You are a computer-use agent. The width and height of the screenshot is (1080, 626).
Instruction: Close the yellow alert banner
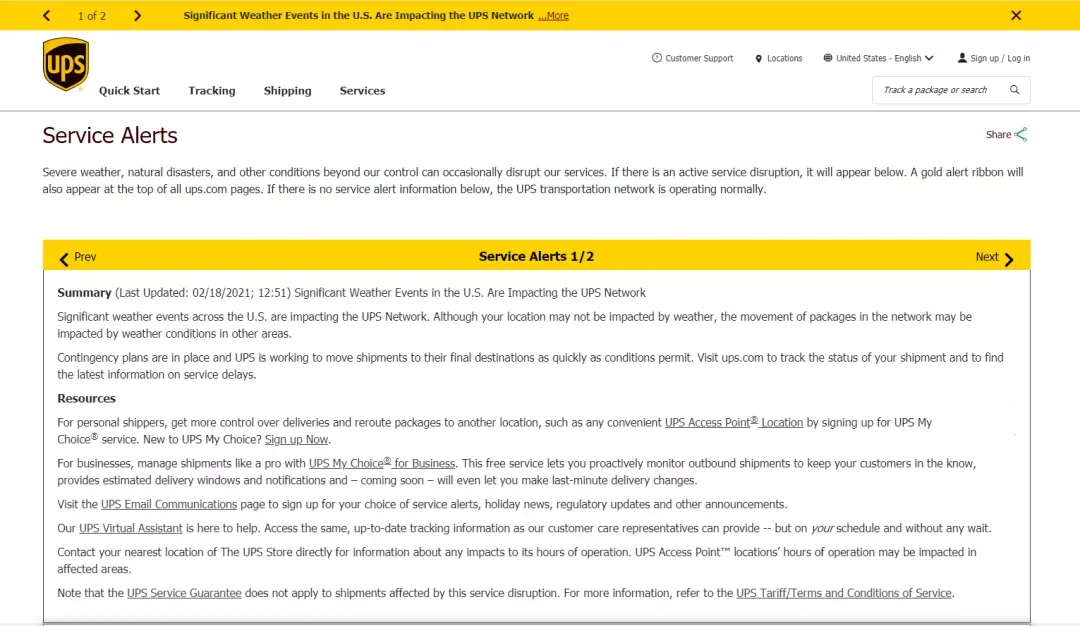coord(1016,15)
